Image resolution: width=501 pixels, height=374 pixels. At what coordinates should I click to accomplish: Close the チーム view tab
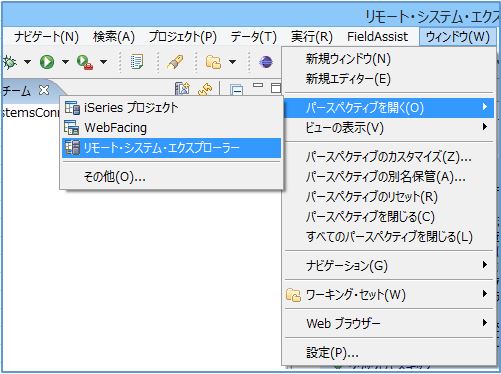(44, 90)
